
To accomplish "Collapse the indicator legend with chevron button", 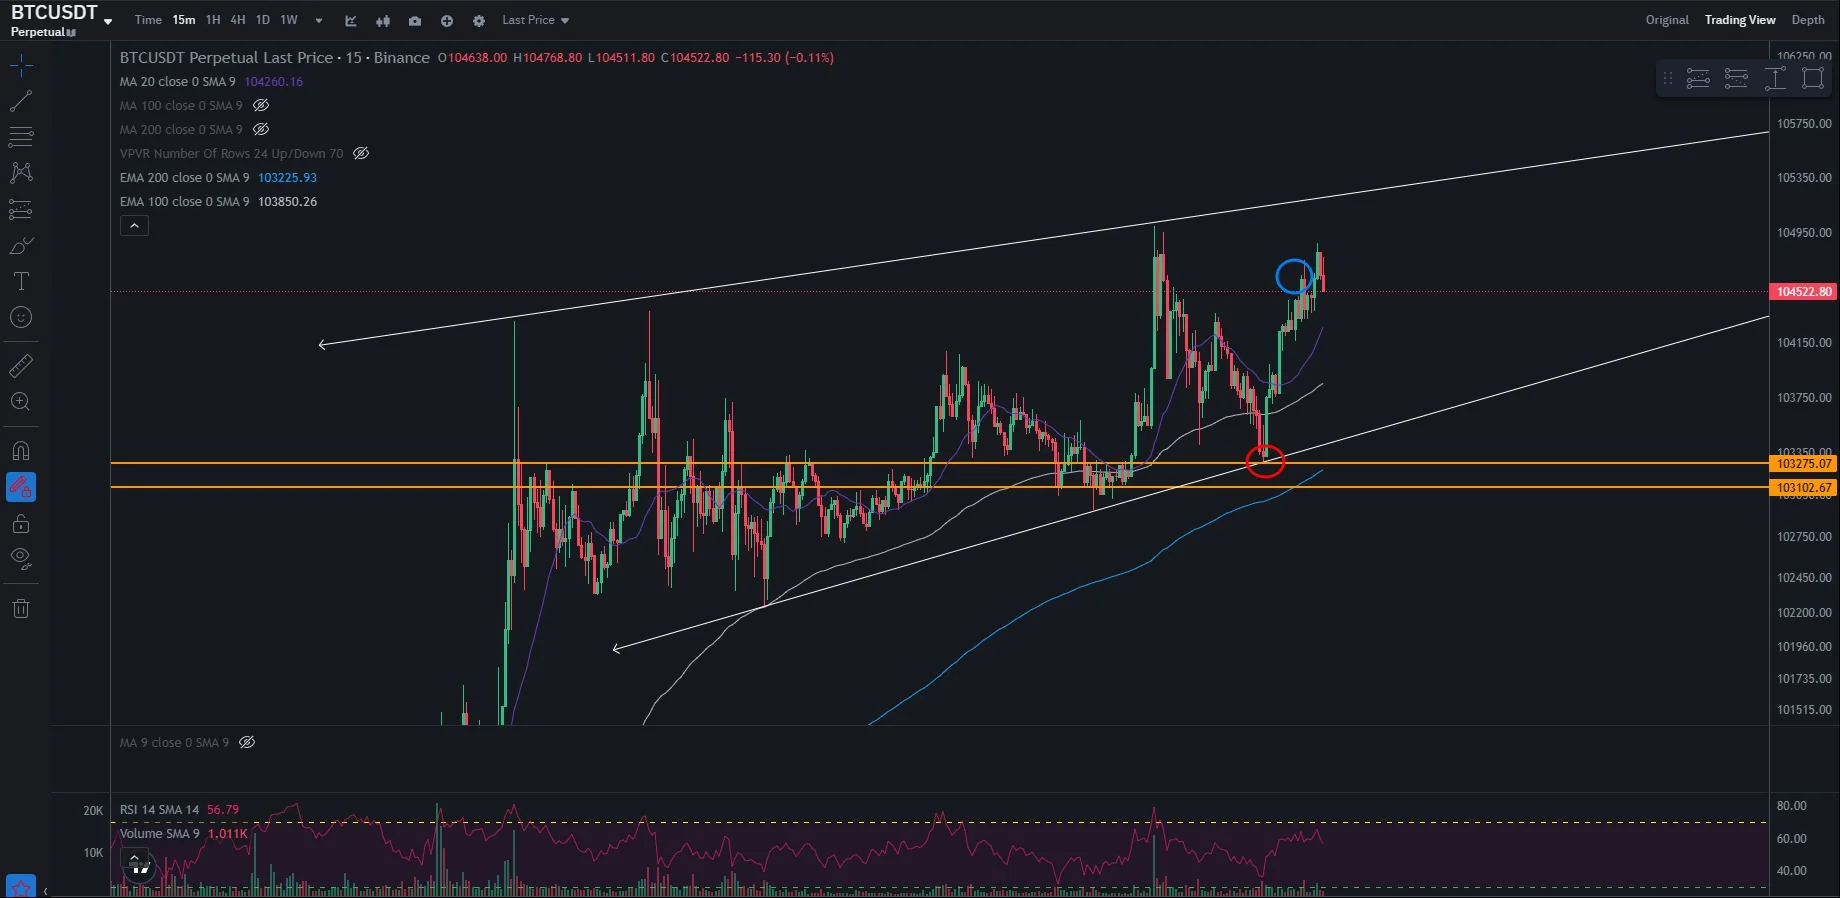I will (x=134, y=226).
